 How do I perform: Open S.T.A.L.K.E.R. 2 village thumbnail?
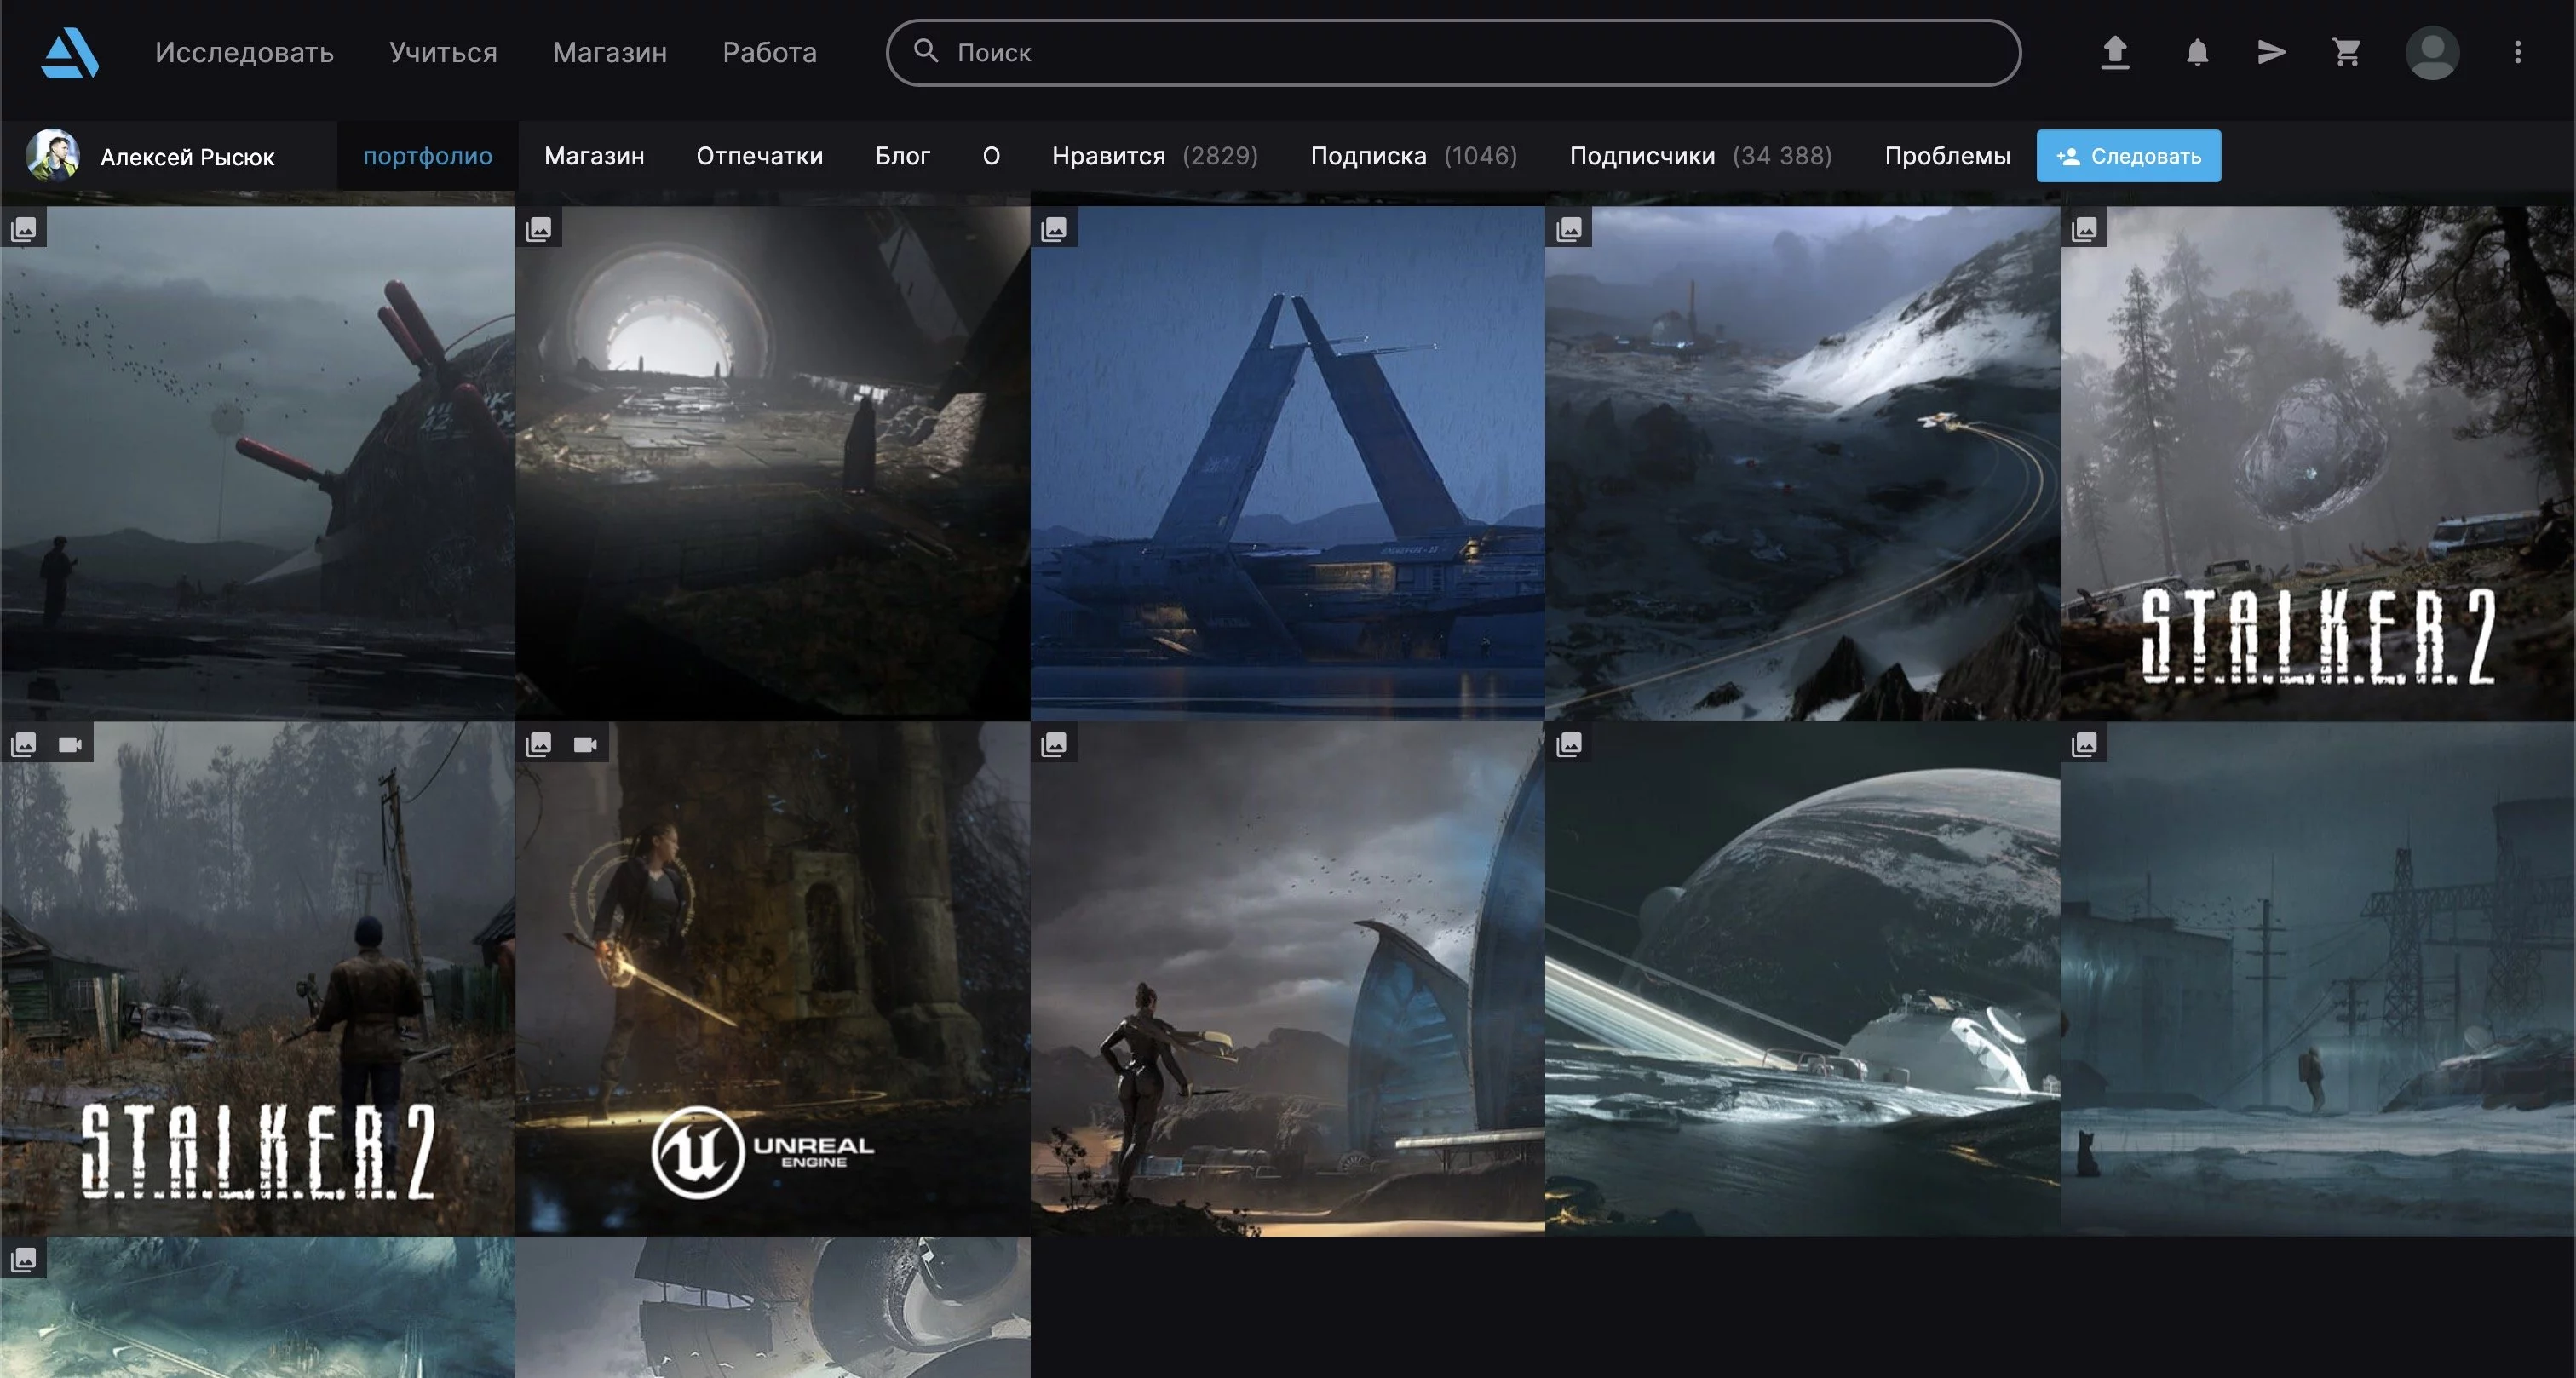[x=258, y=978]
